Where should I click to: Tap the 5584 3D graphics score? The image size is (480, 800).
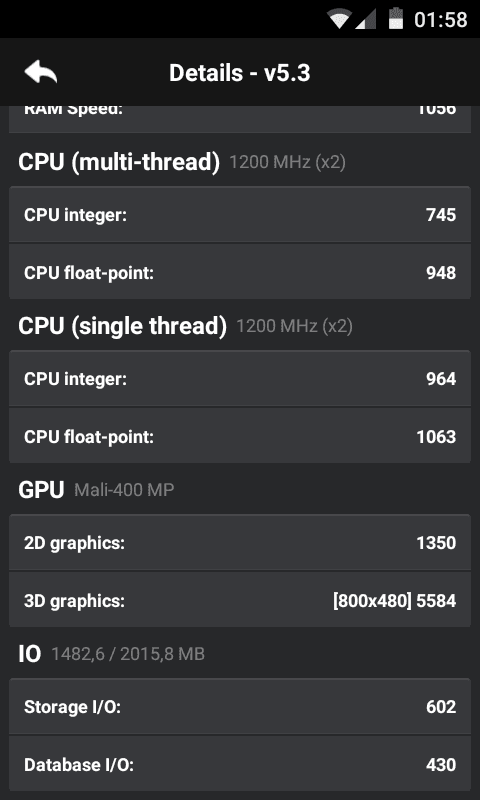click(x=436, y=601)
